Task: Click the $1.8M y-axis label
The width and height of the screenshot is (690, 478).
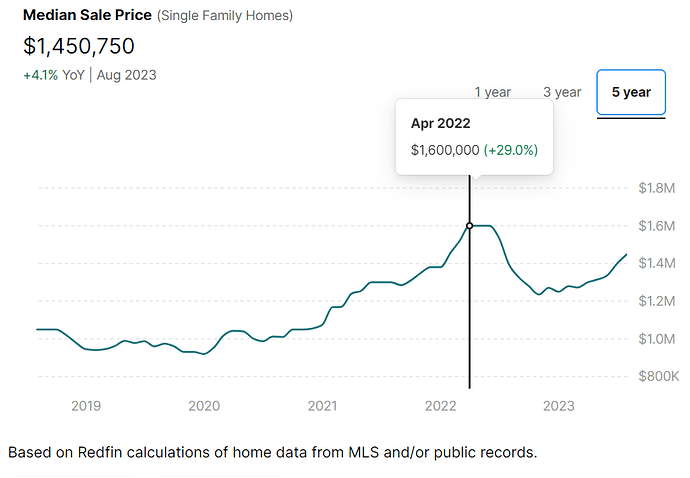Action: [658, 187]
